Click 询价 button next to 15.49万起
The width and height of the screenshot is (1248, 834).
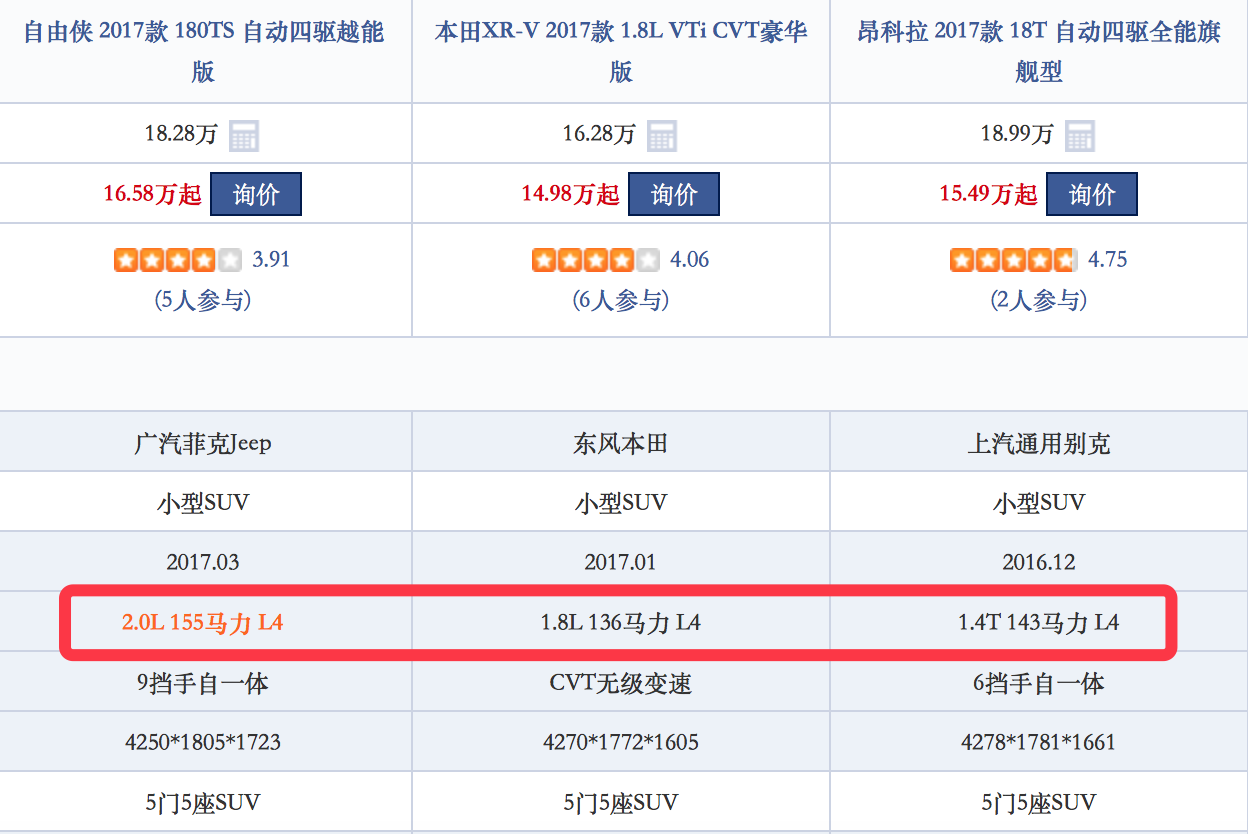click(1092, 194)
